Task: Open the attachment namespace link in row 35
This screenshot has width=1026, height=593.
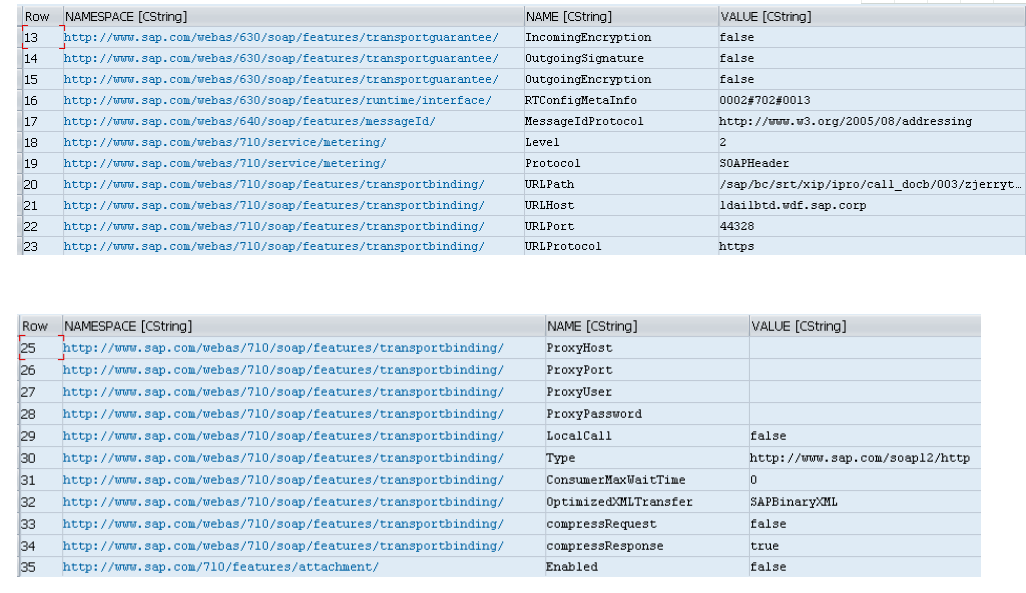Action: pyautogui.click(x=221, y=567)
